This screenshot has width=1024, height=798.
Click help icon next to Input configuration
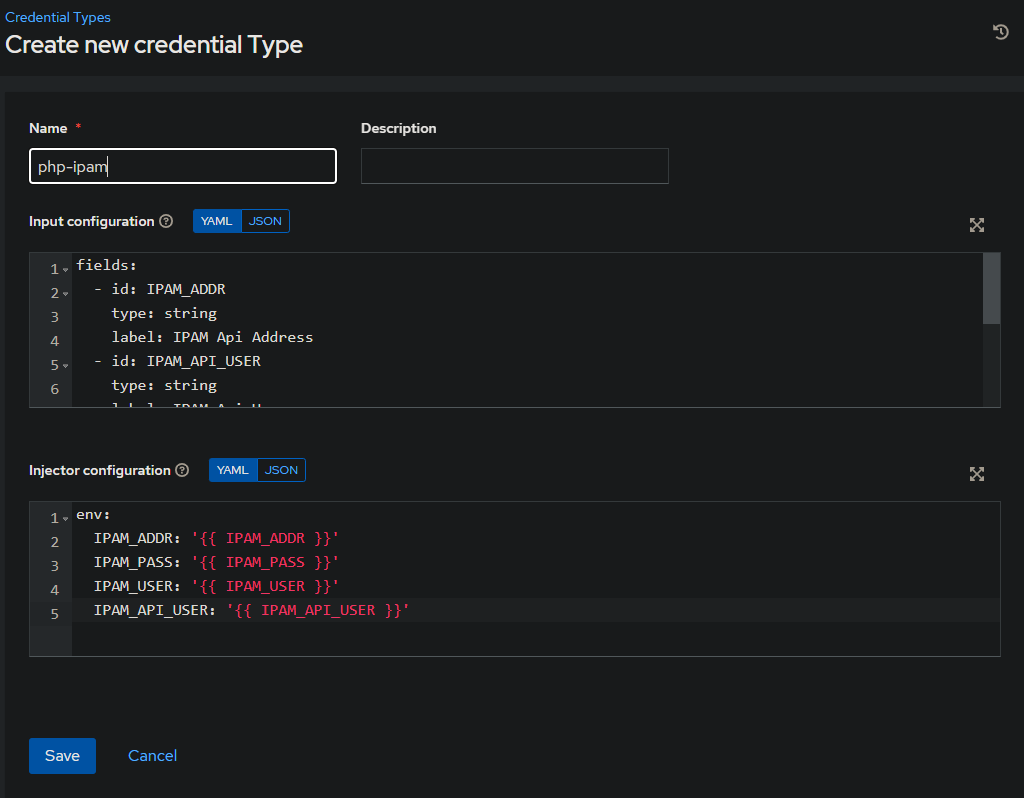[x=167, y=221]
